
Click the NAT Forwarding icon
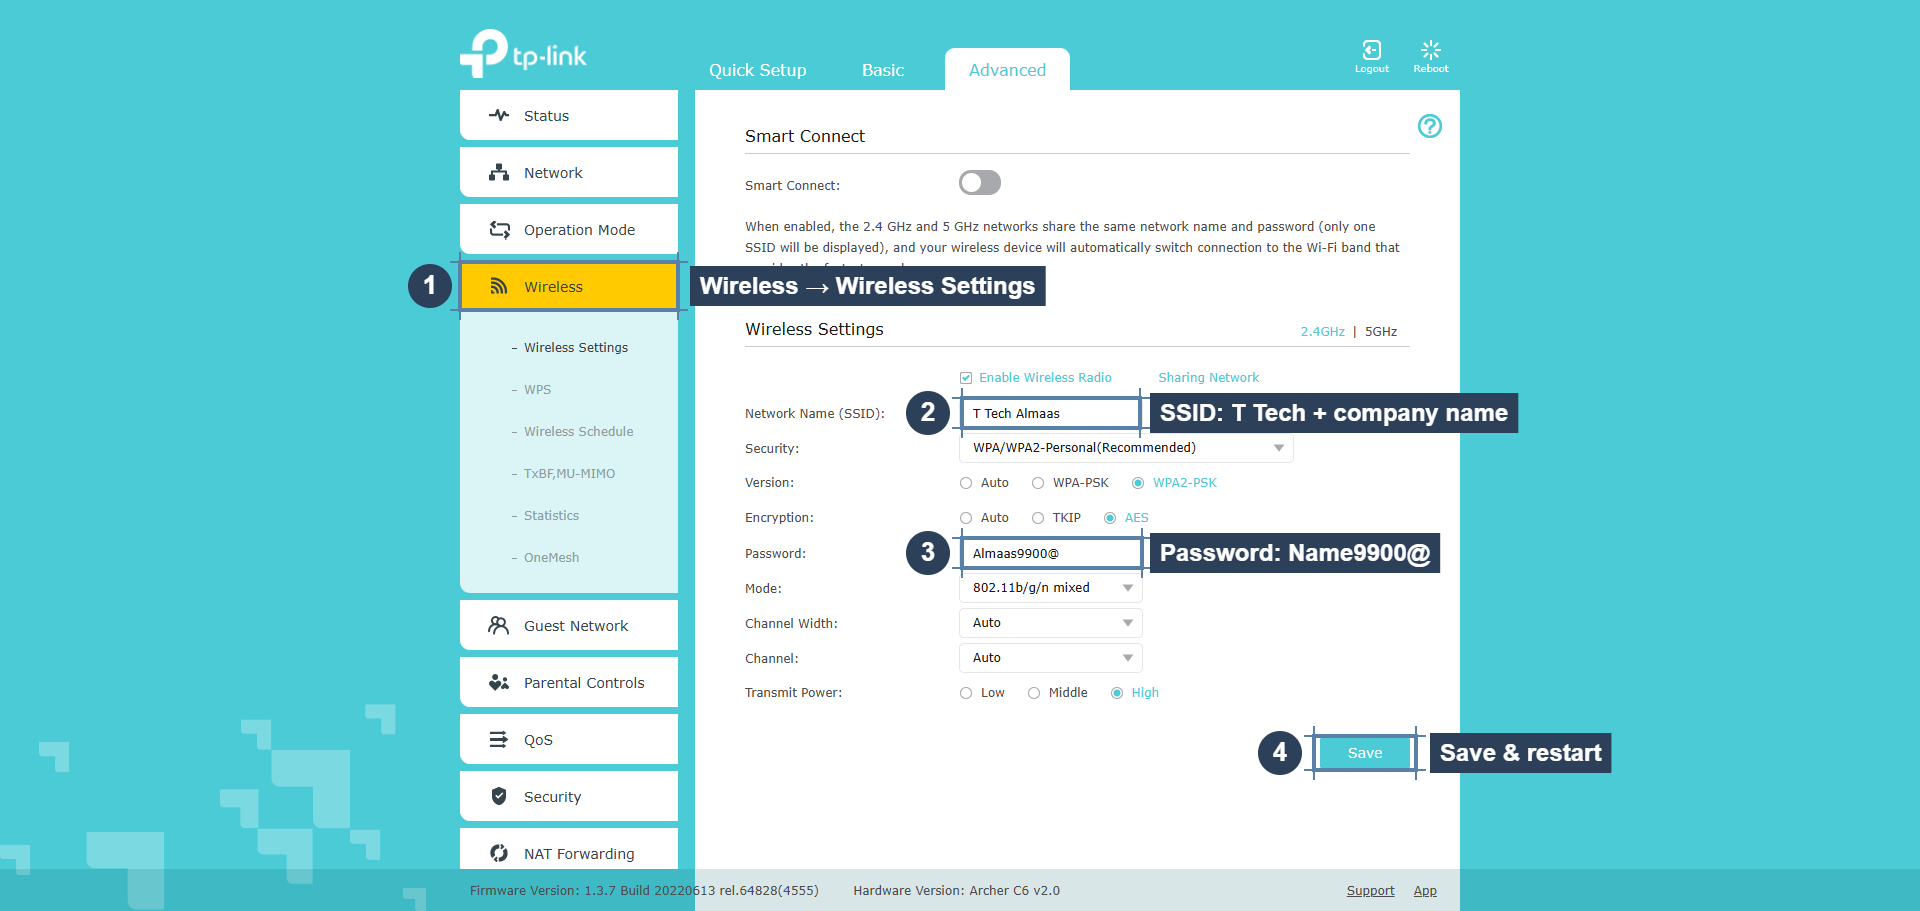pos(499,853)
